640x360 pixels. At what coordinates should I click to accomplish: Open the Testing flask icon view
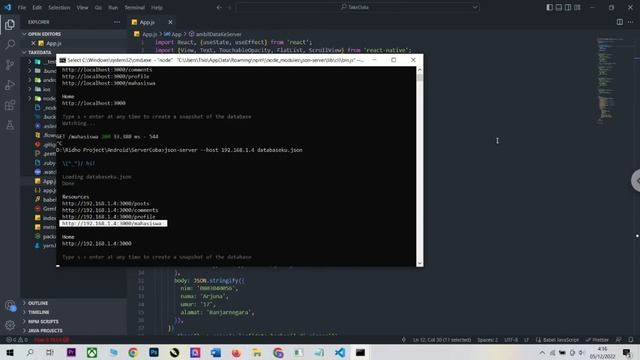(10, 125)
